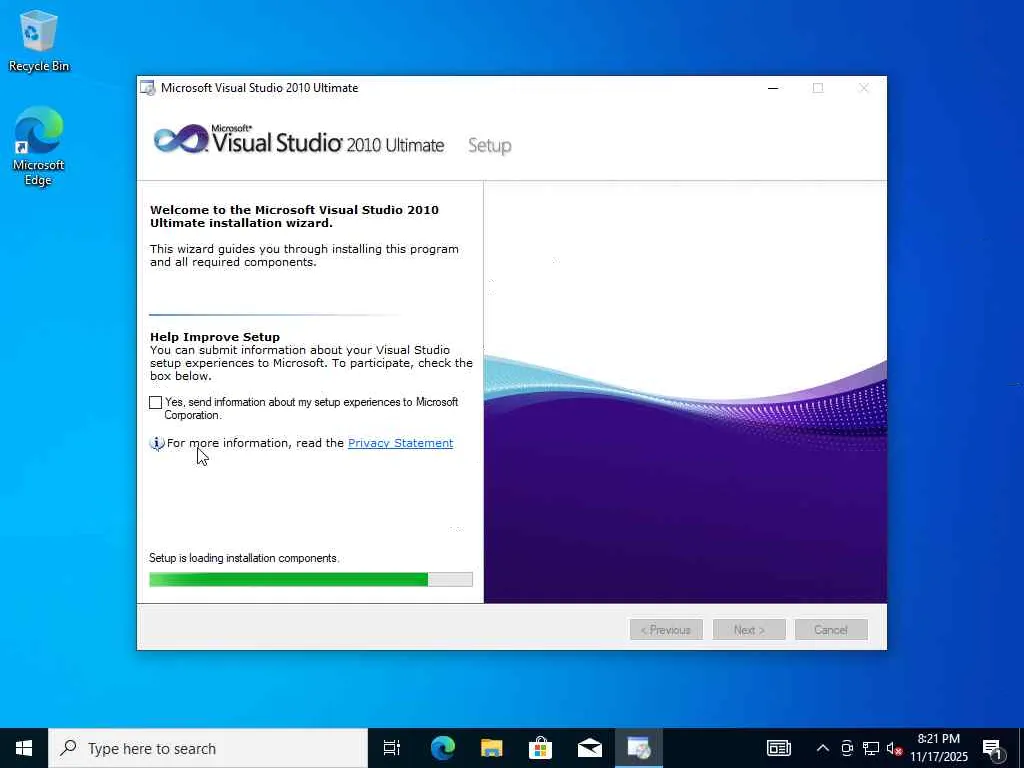Click the Previous button
Screen dimensions: 1024x768
pyautogui.click(x=666, y=630)
